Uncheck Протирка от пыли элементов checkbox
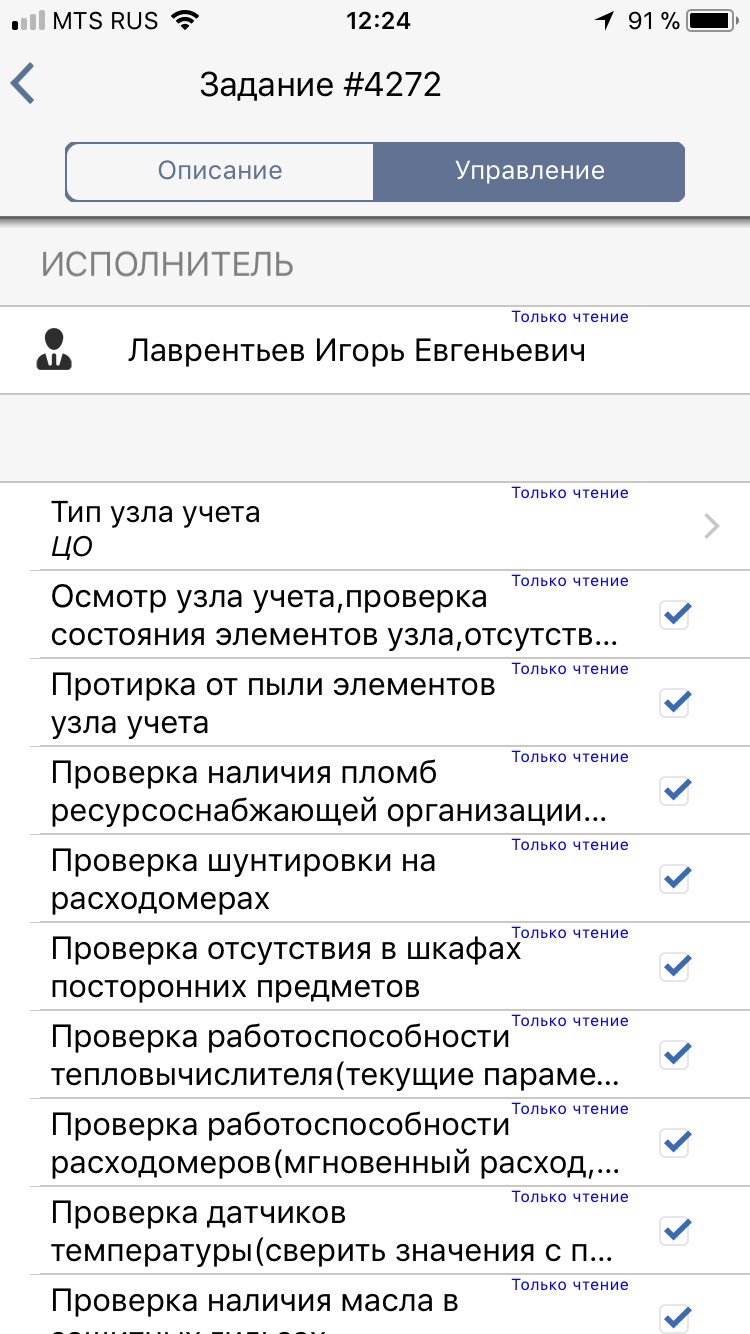Screen dimensions: 750x1334 (675, 703)
